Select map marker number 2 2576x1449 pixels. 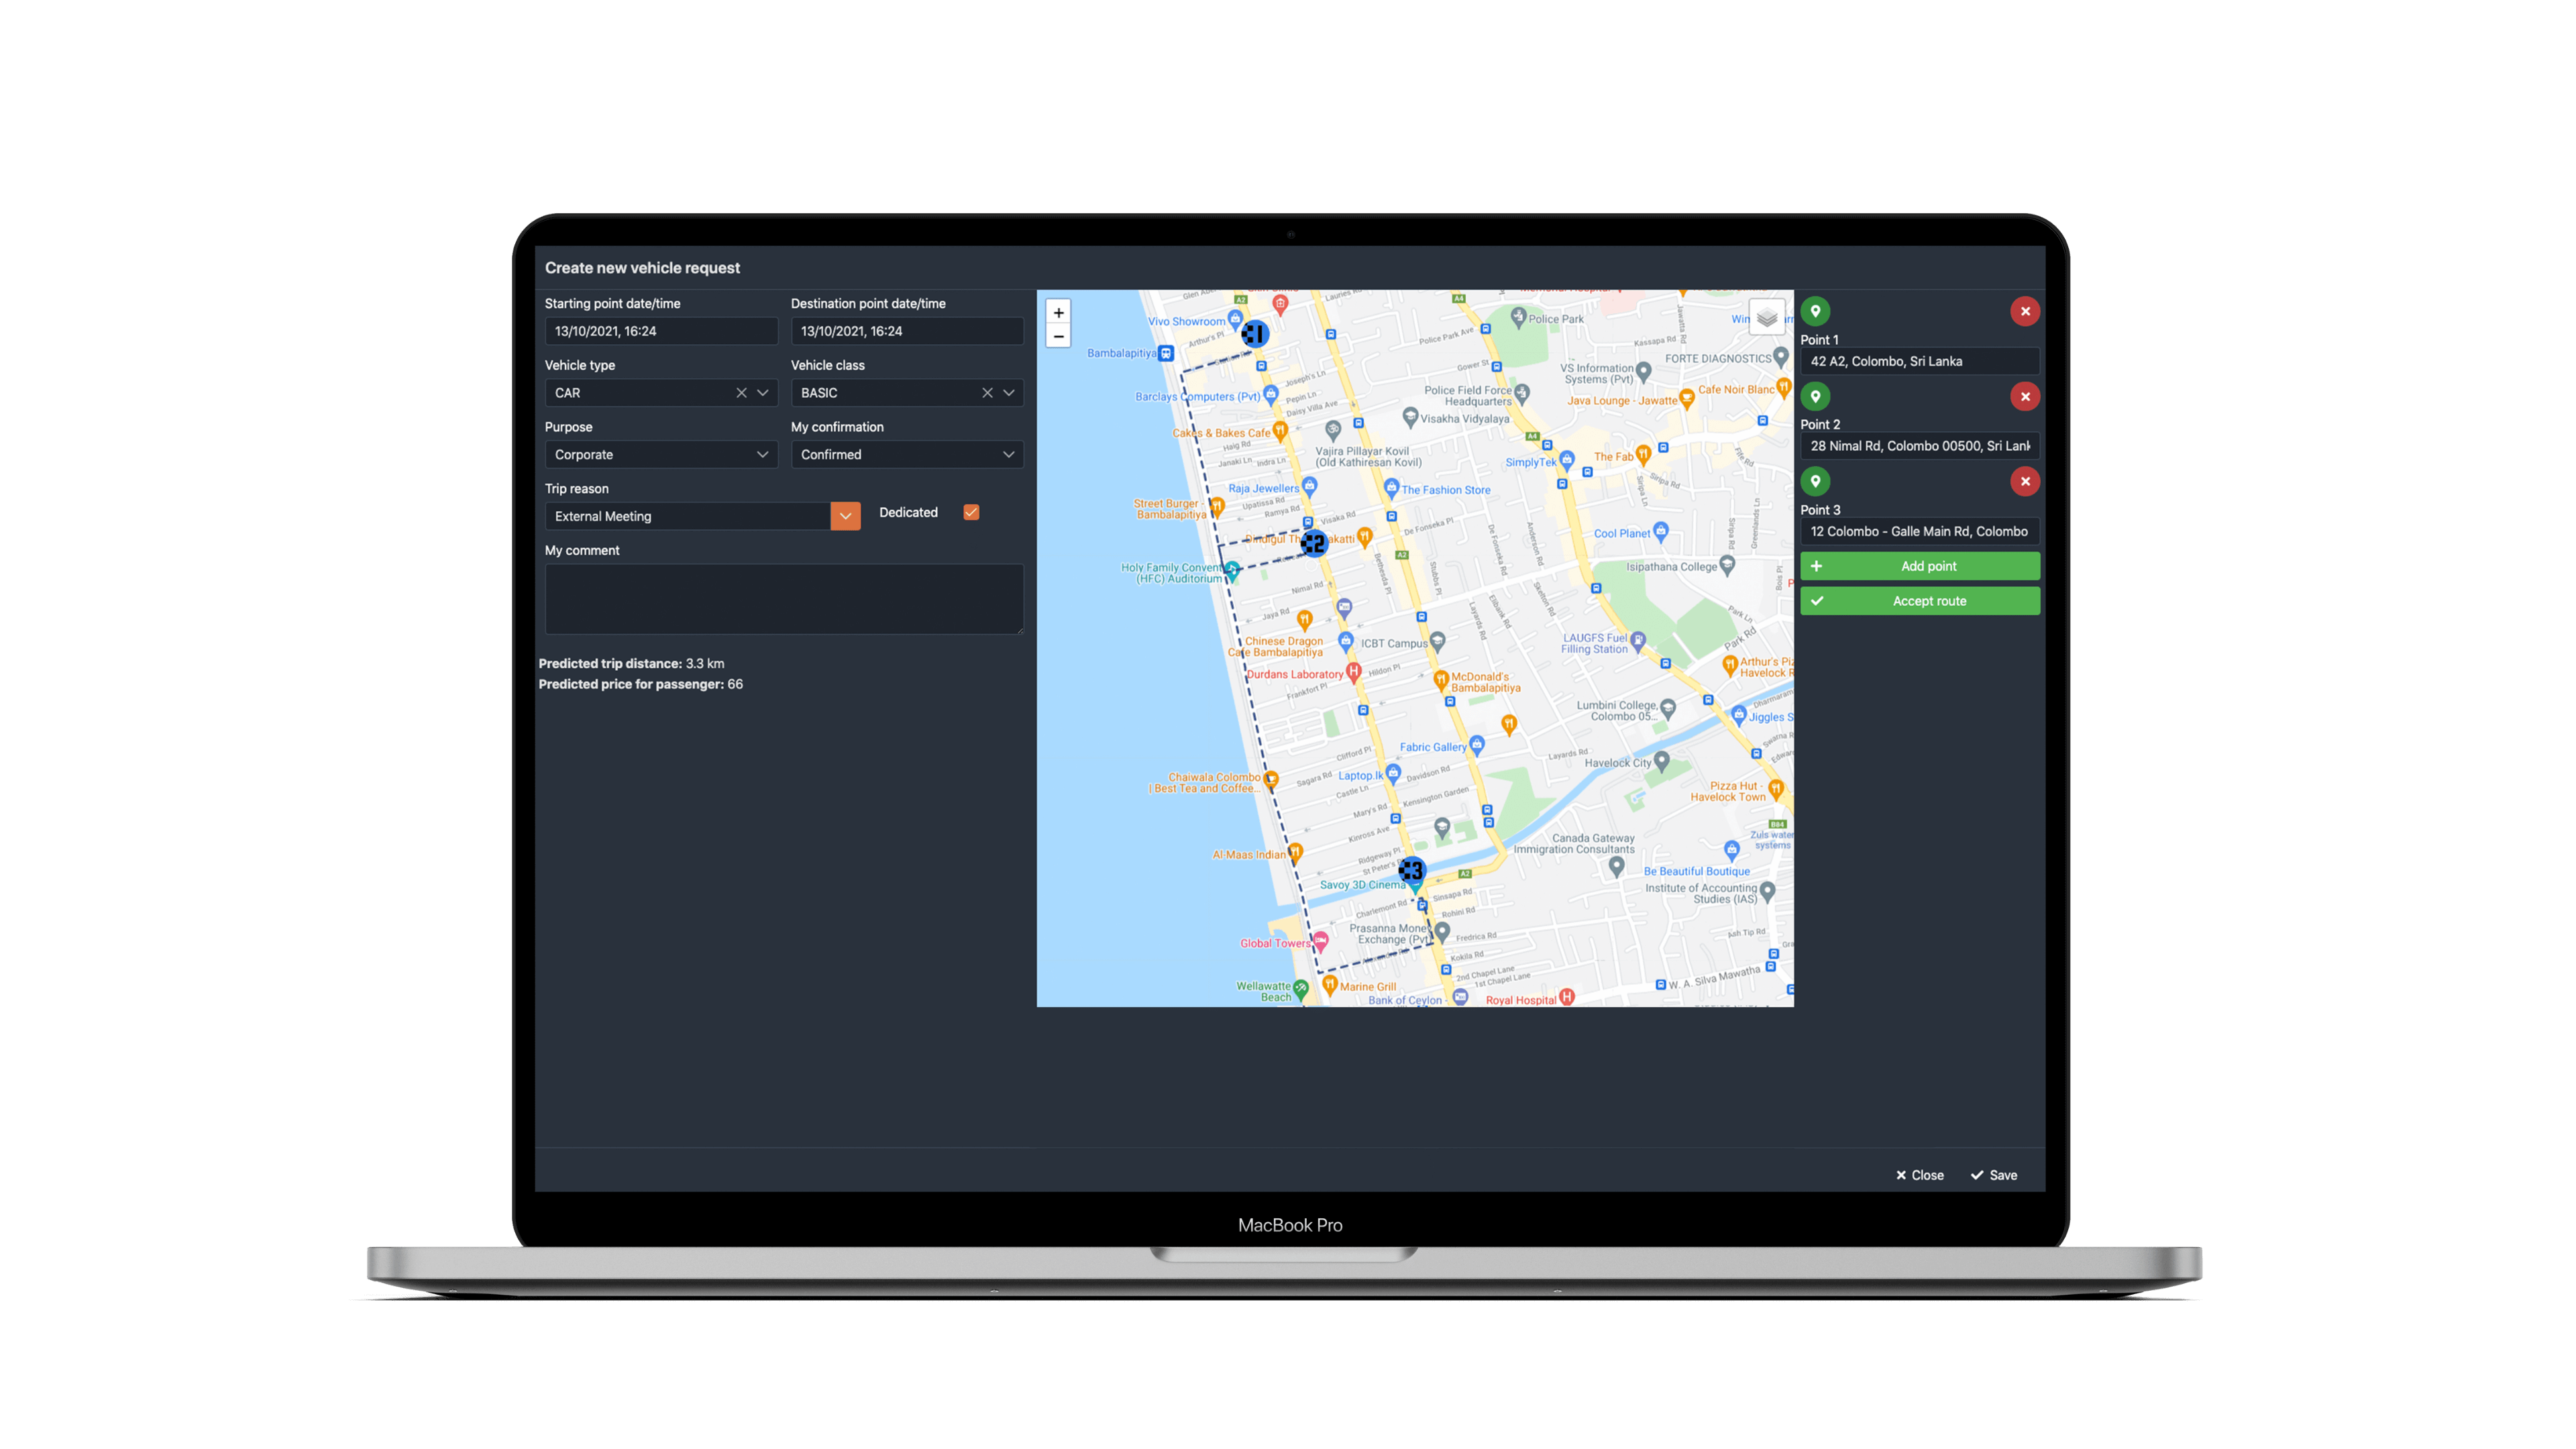pos(1314,543)
